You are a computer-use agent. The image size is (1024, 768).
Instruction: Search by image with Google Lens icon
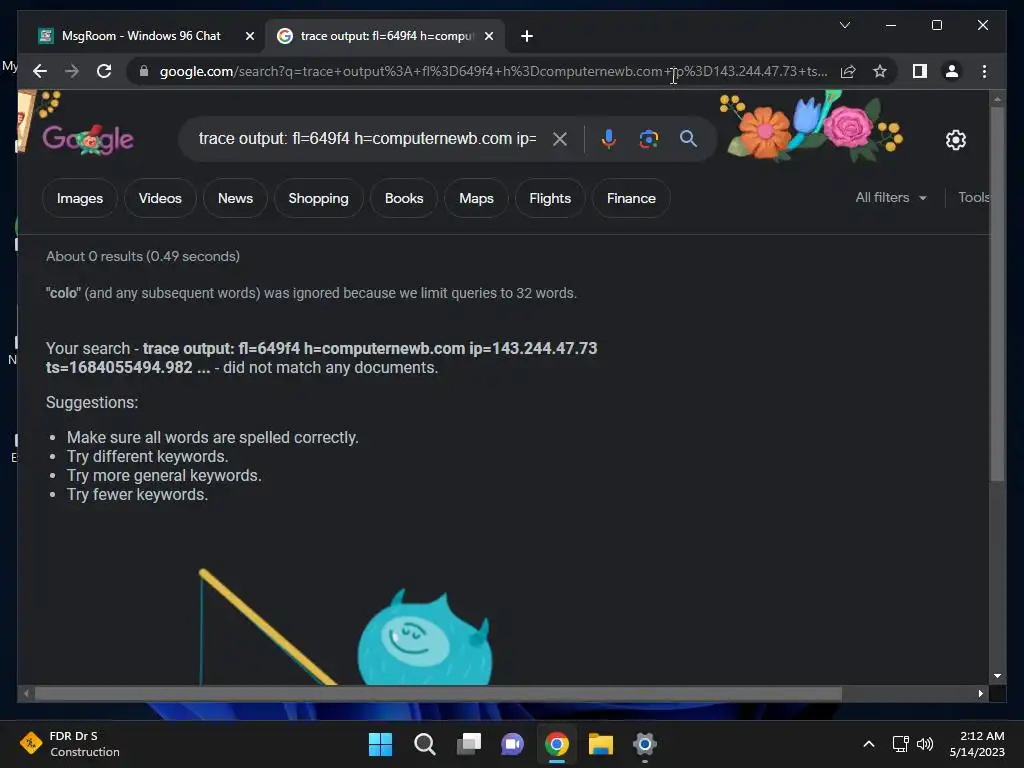(648, 138)
